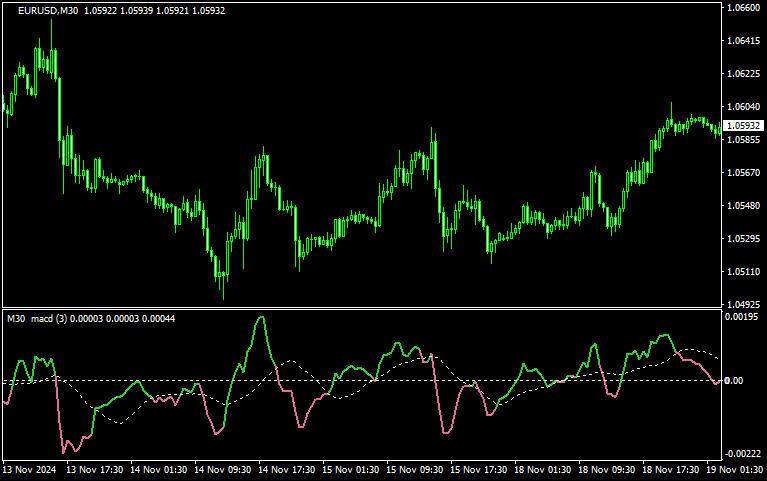This screenshot has width=767, height=481.
Task: Click the -0.00222 MACD scale label
Action: click(x=743, y=453)
